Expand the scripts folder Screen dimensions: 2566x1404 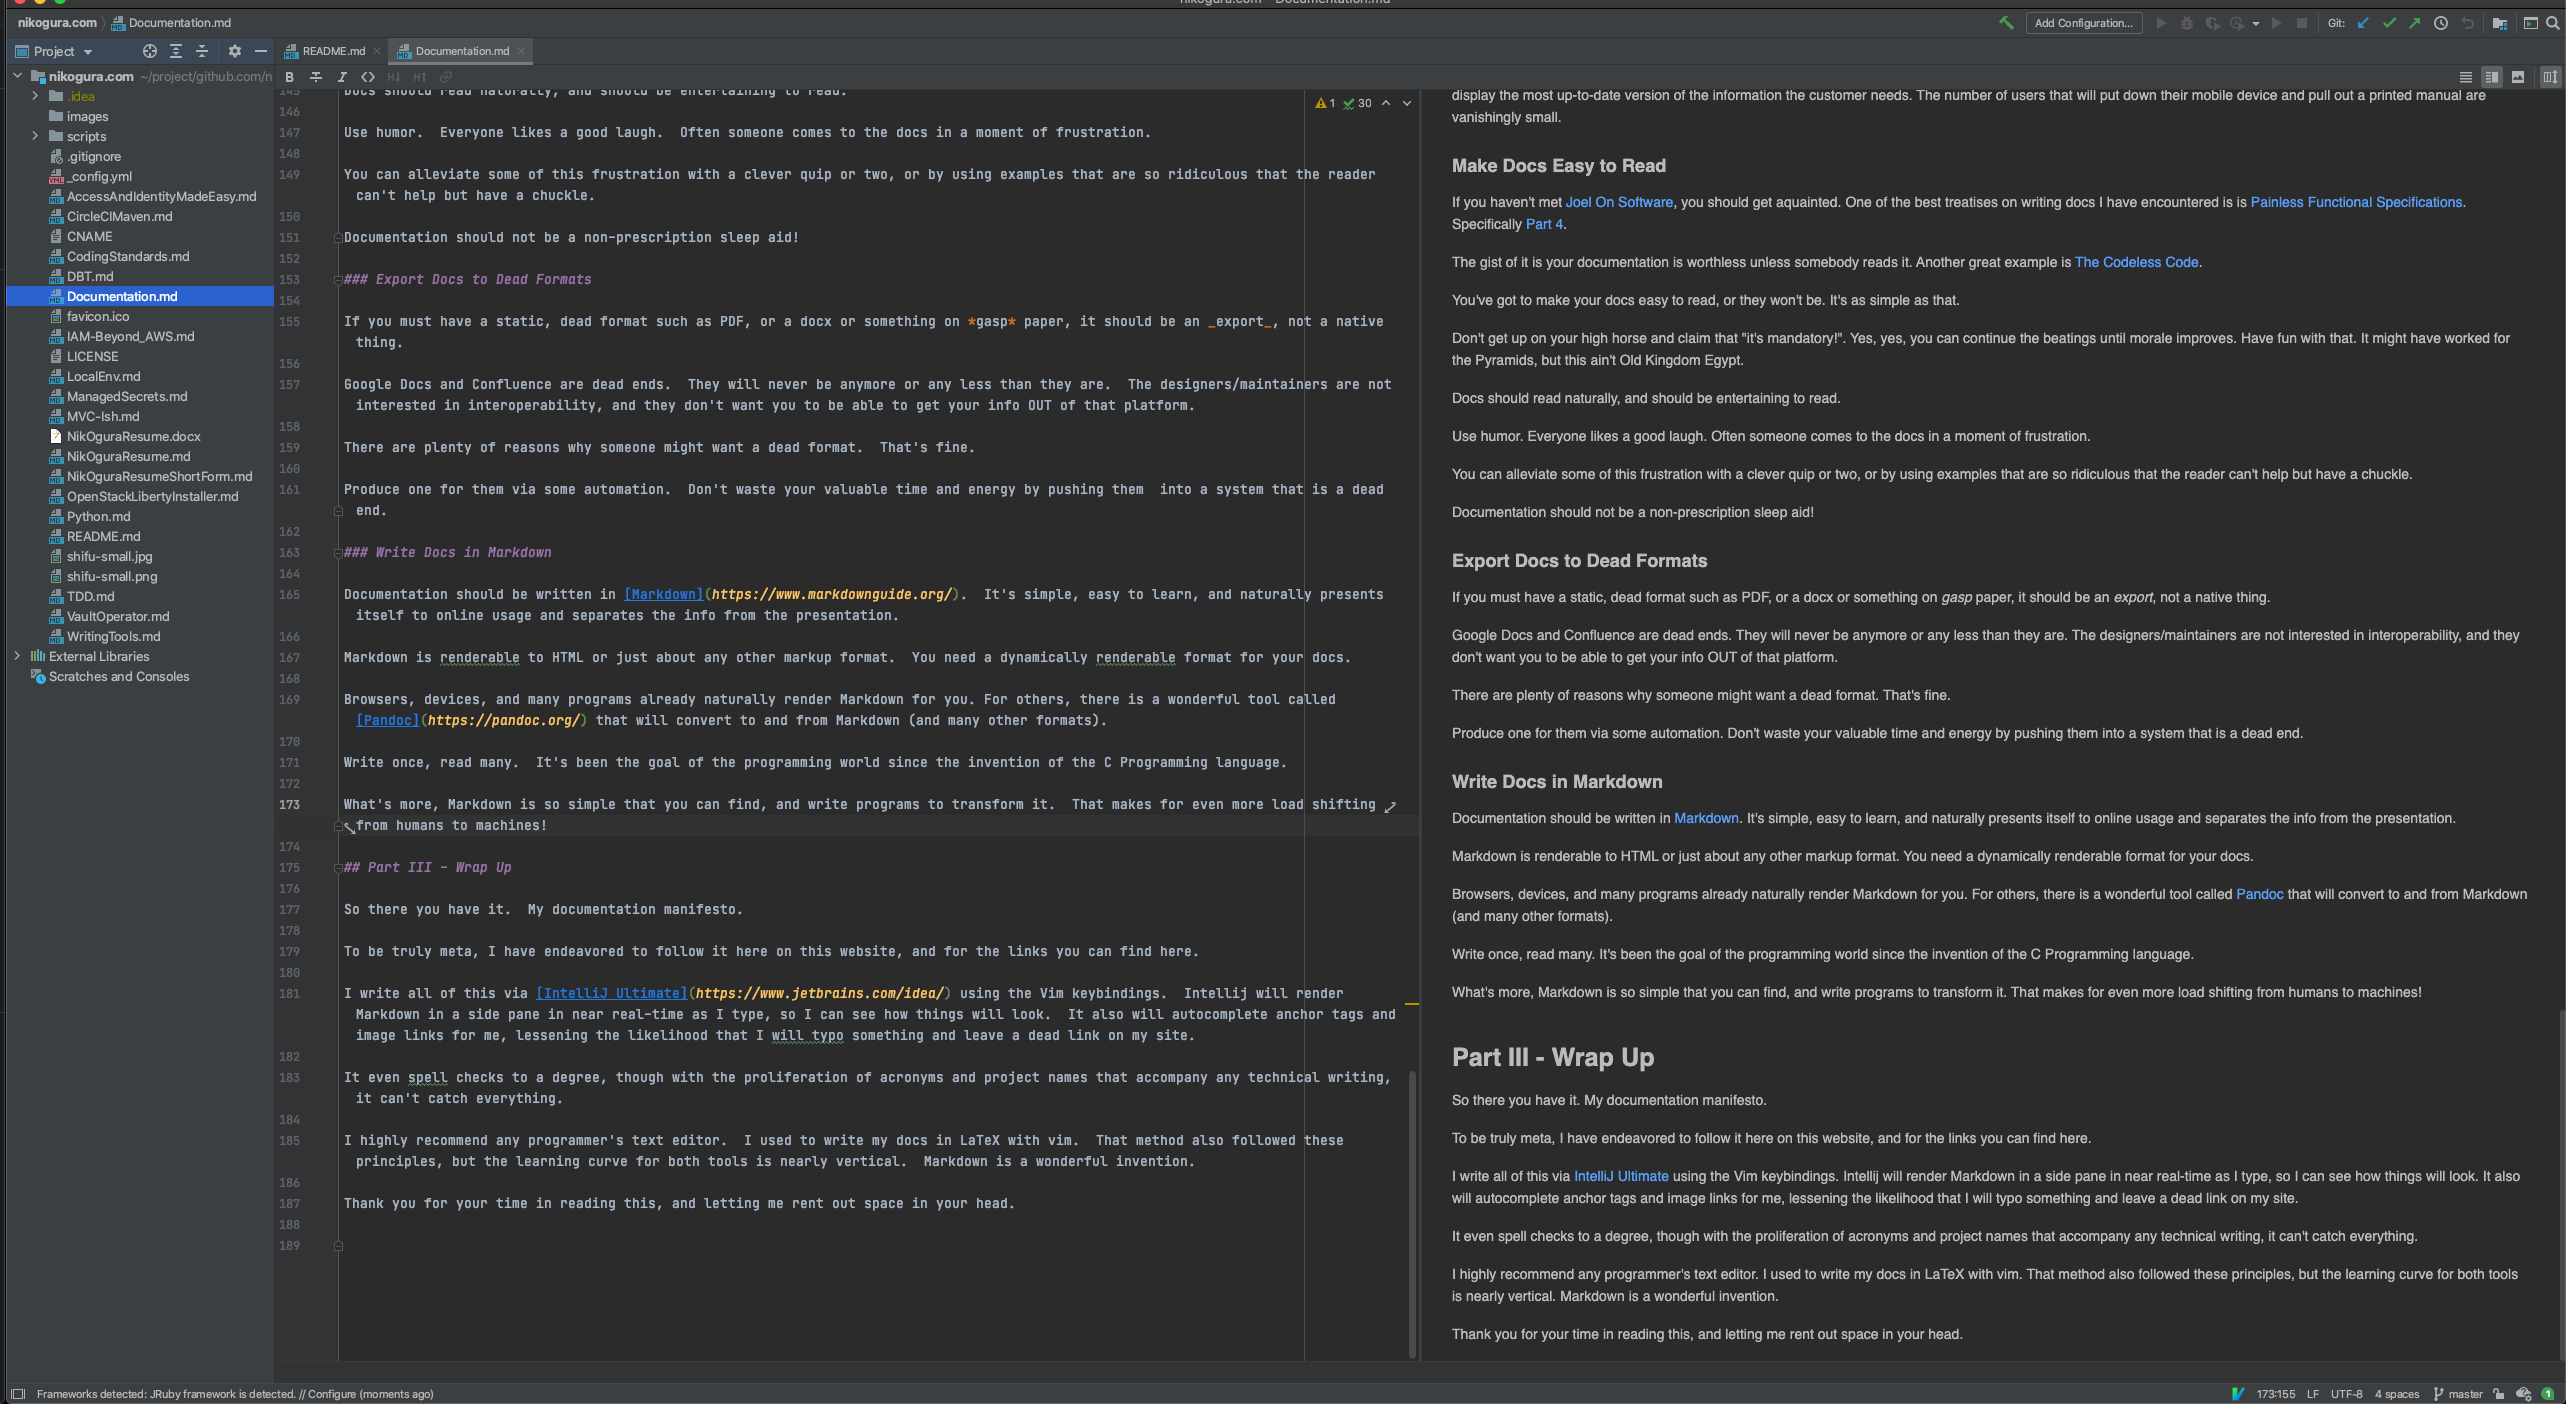tap(36, 136)
